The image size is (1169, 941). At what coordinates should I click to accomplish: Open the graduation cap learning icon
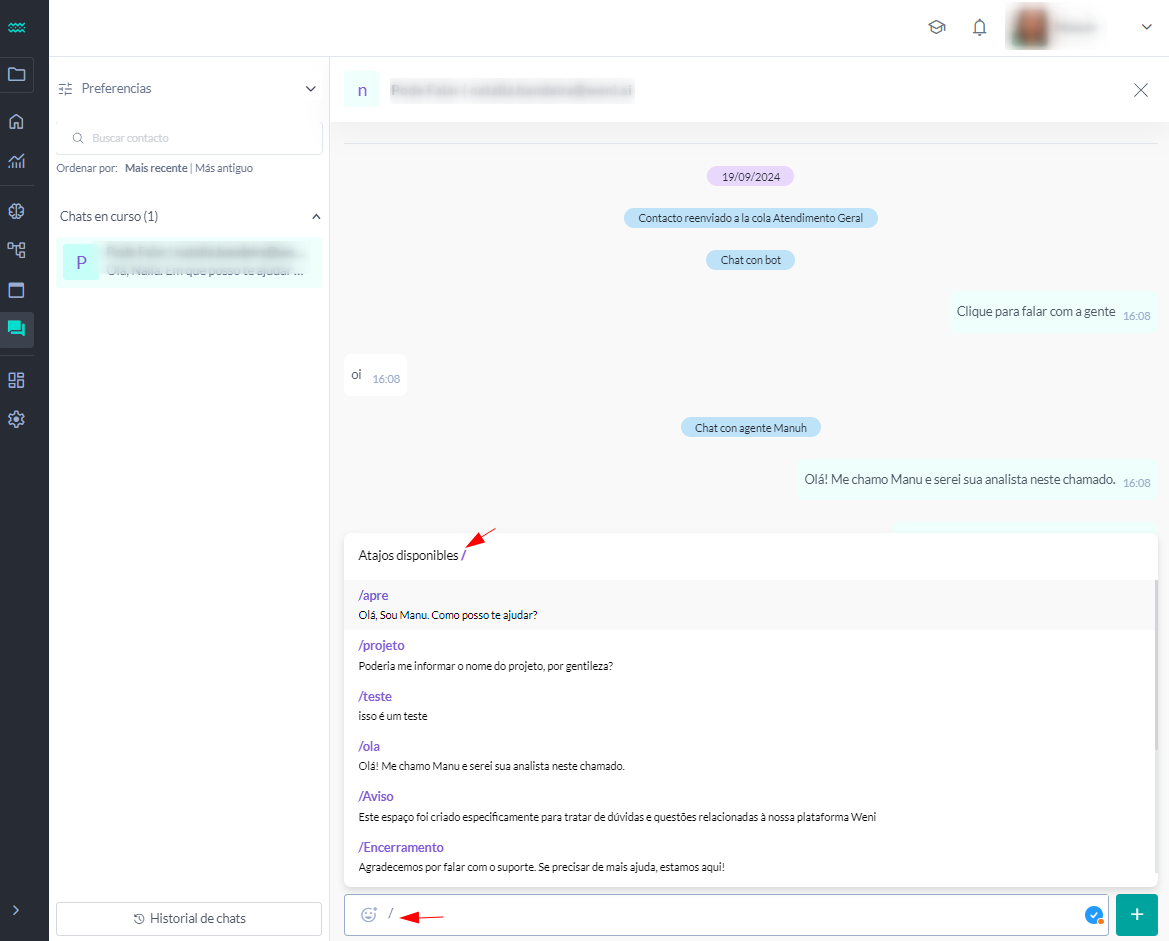point(937,28)
